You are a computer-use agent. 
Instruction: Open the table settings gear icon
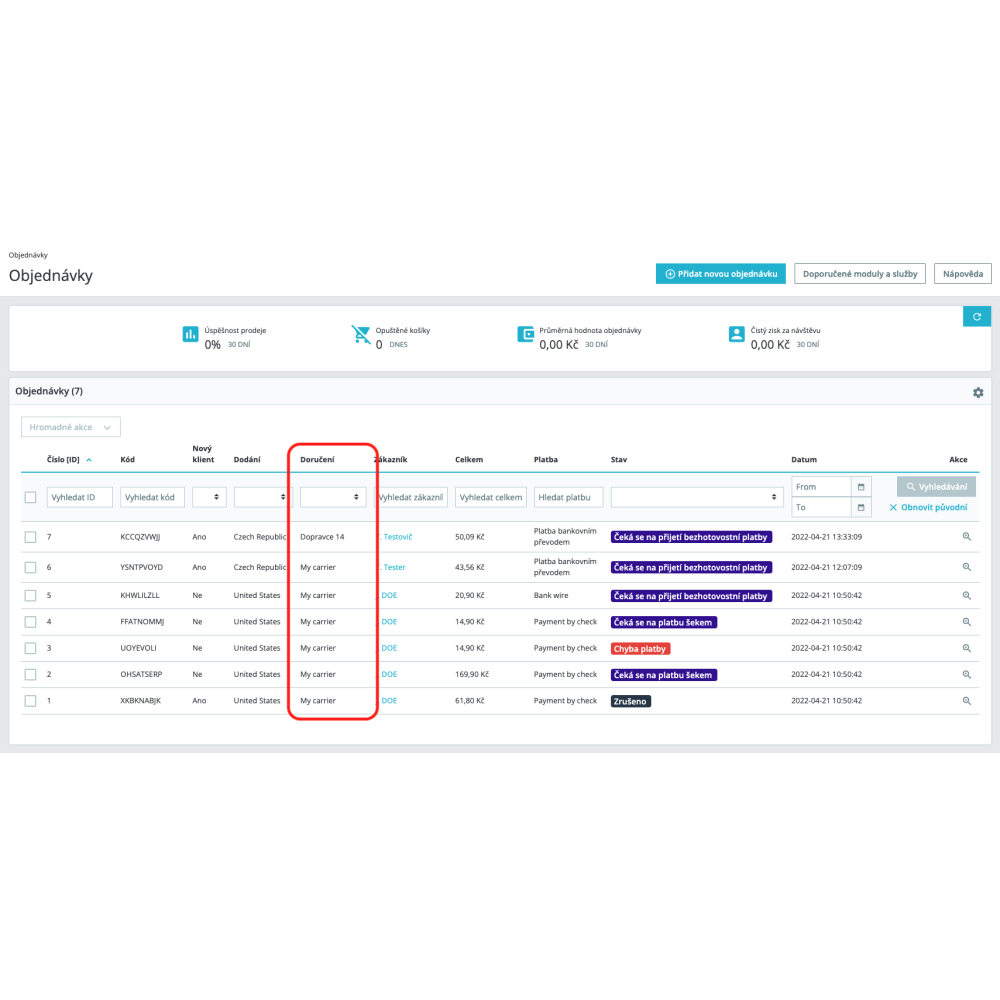click(978, 393)
